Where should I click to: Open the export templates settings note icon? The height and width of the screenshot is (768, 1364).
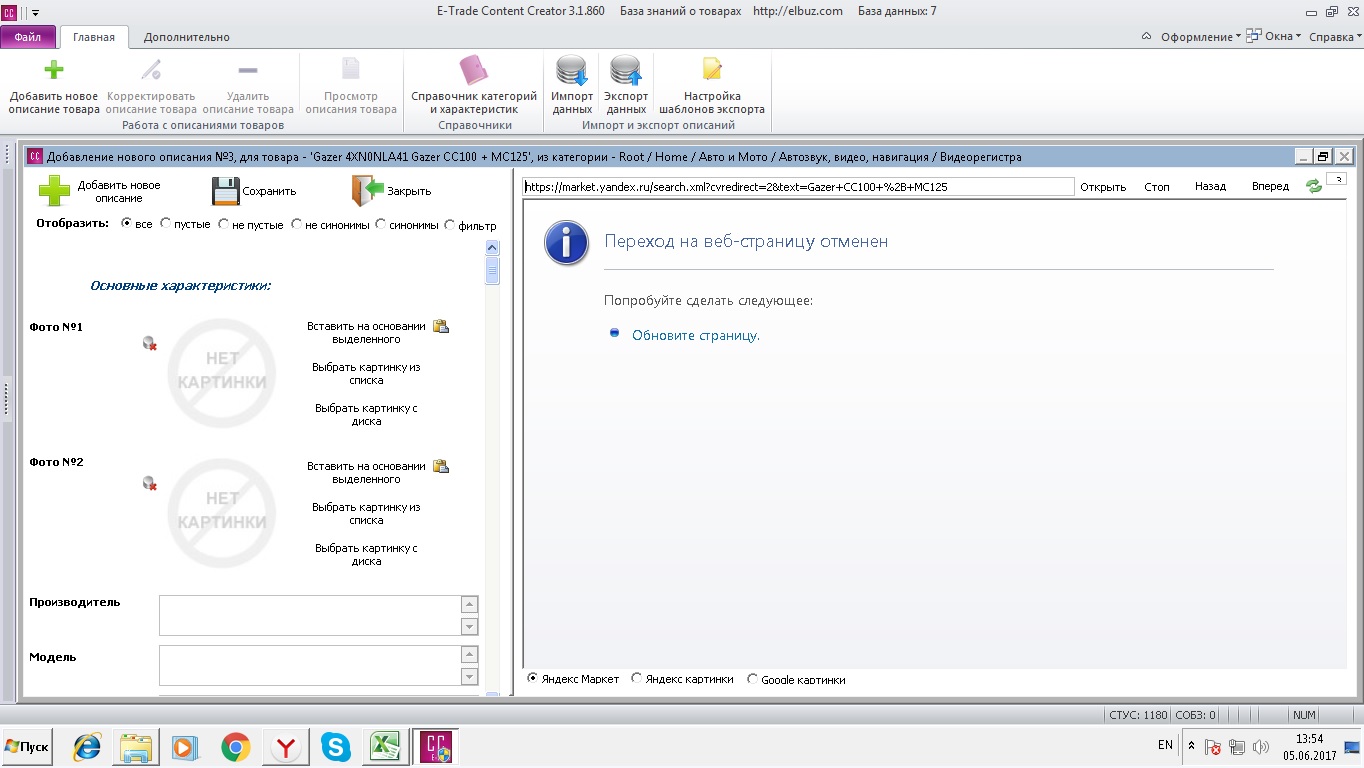tap(712, 69)
